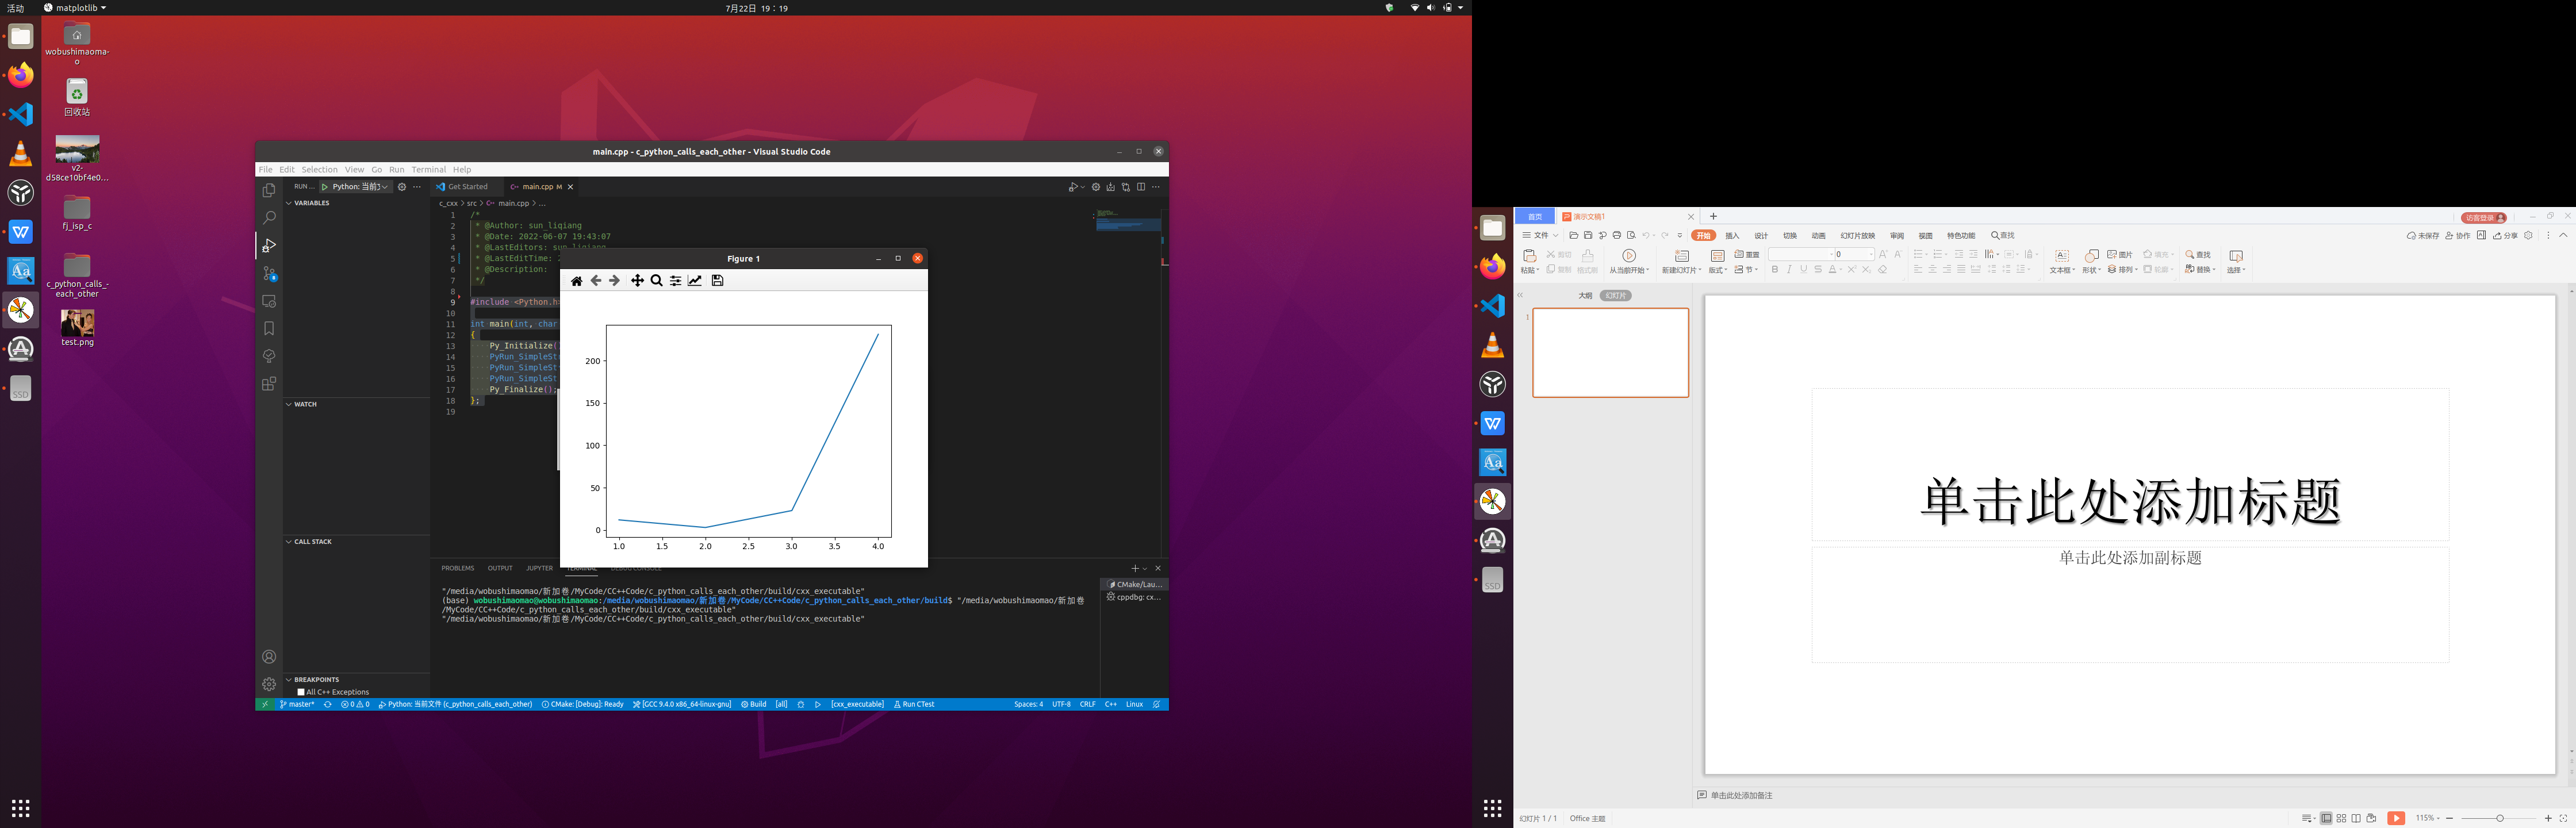Click the WPS zoom slider handle
Screen dimensions: 2576x828
click(2499, 819)
